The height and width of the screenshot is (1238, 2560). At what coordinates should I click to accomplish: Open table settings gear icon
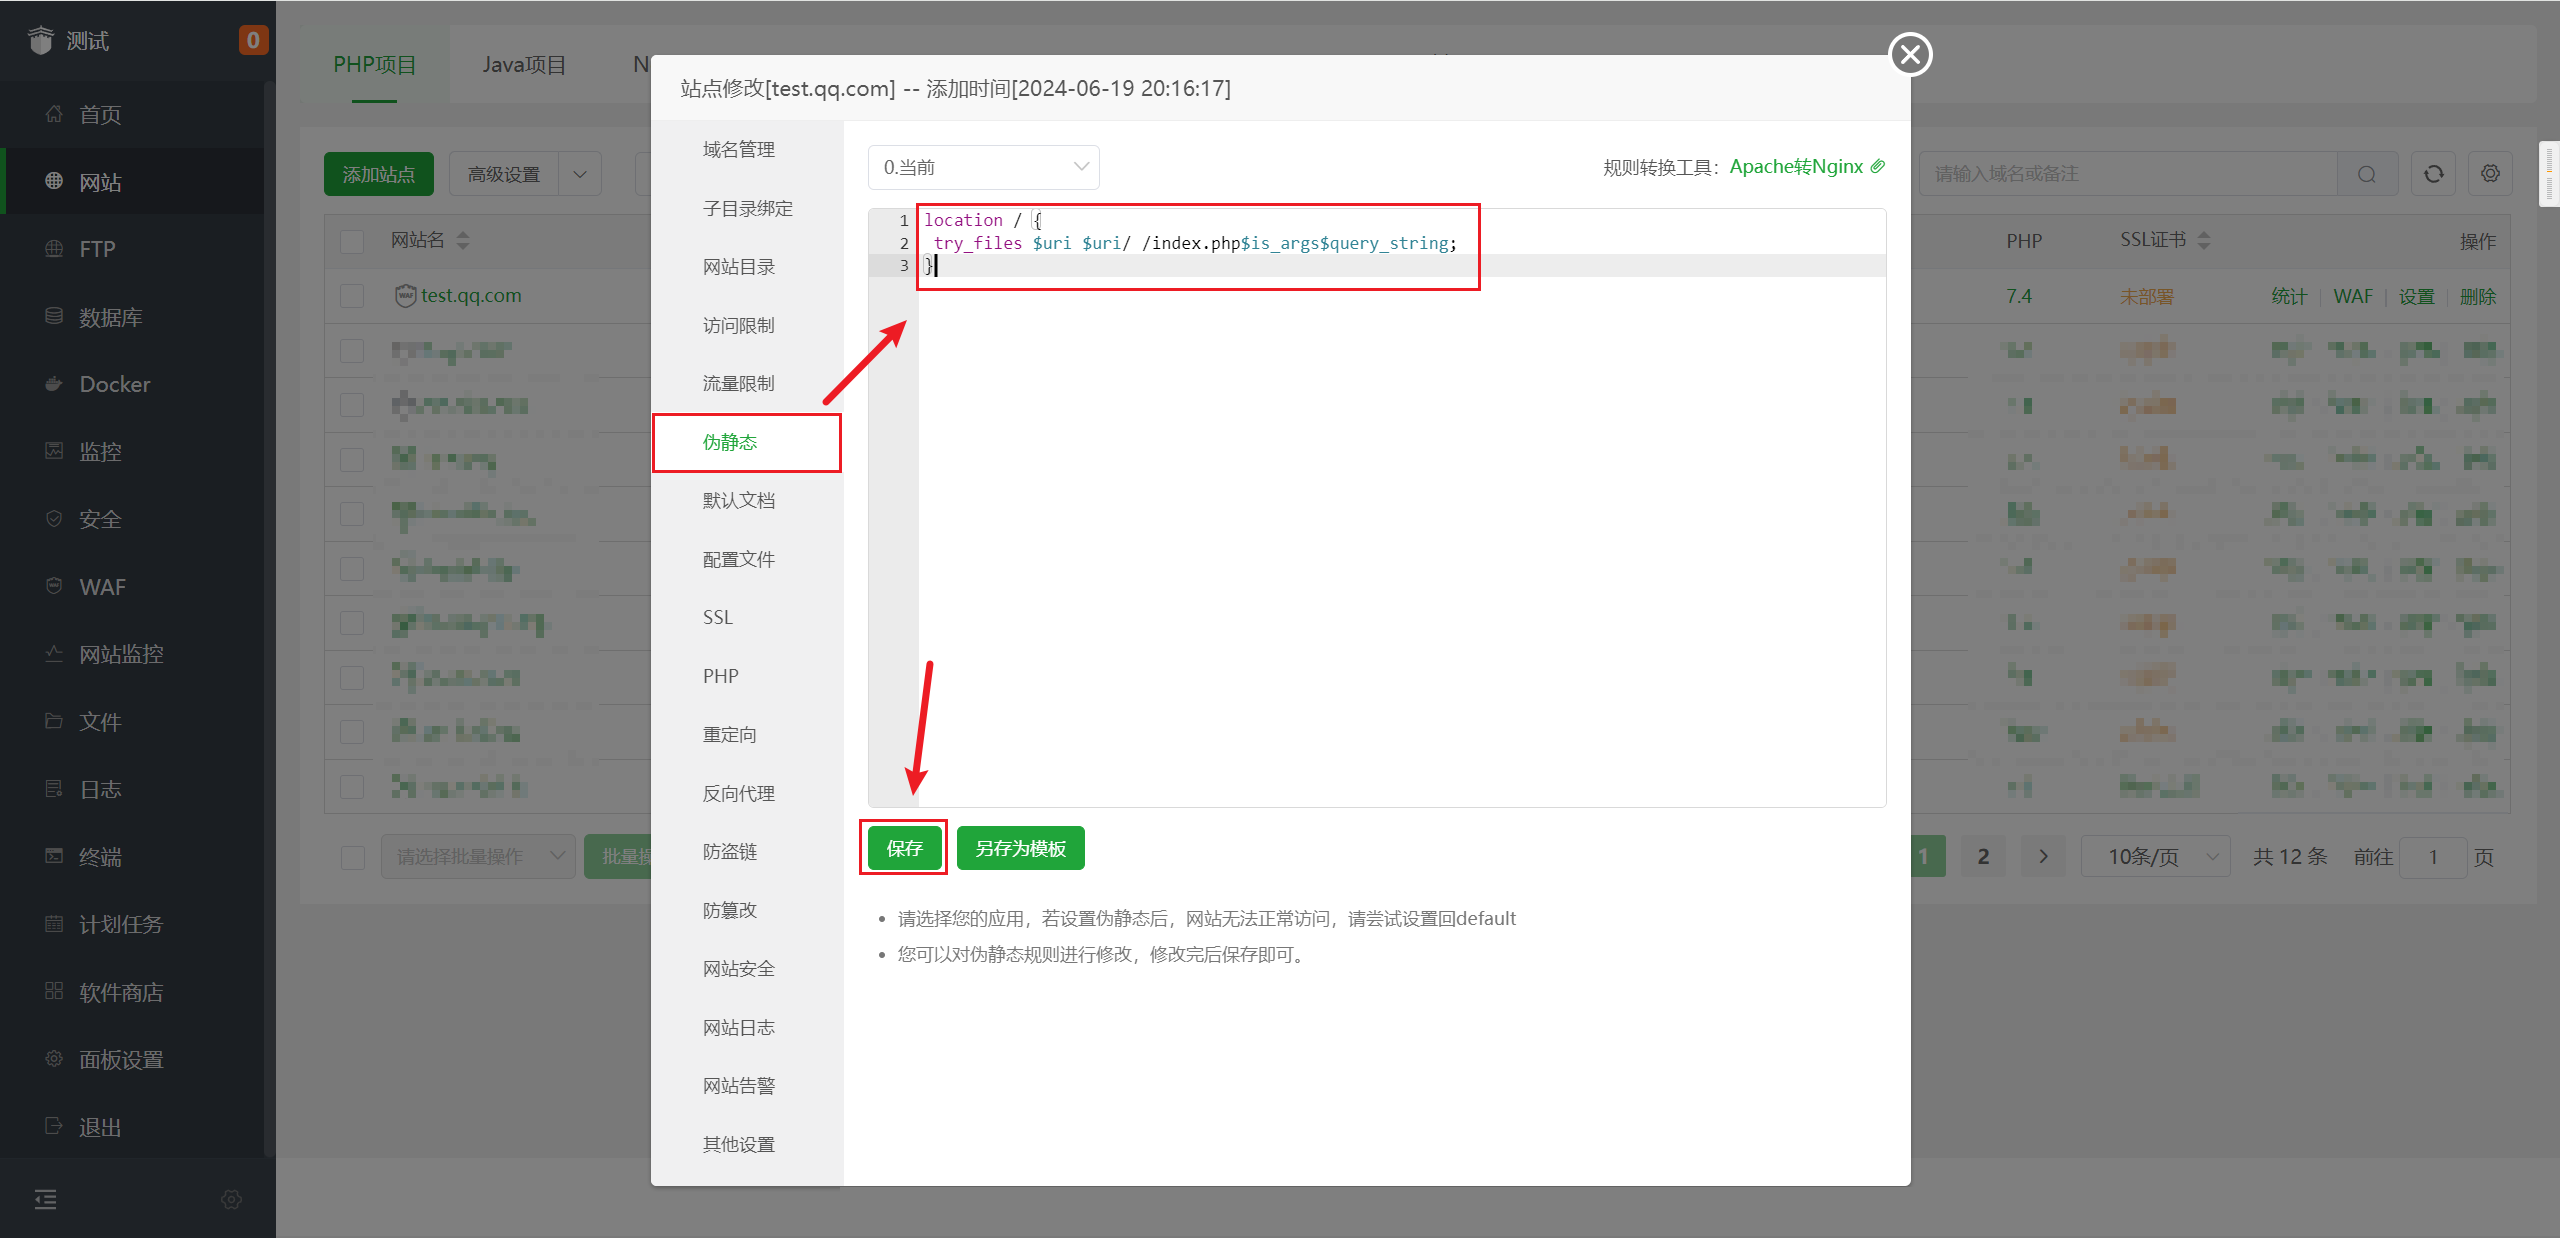(x=2490, y=174)
